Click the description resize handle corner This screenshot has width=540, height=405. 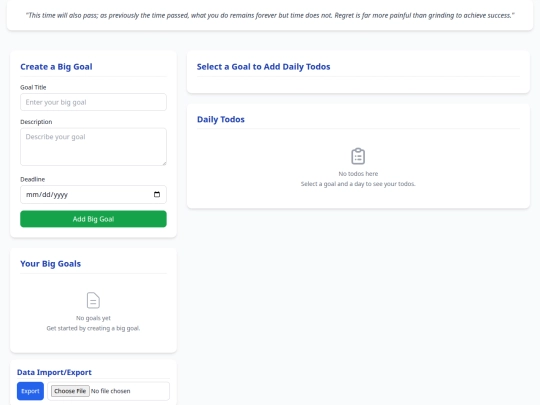164,163
